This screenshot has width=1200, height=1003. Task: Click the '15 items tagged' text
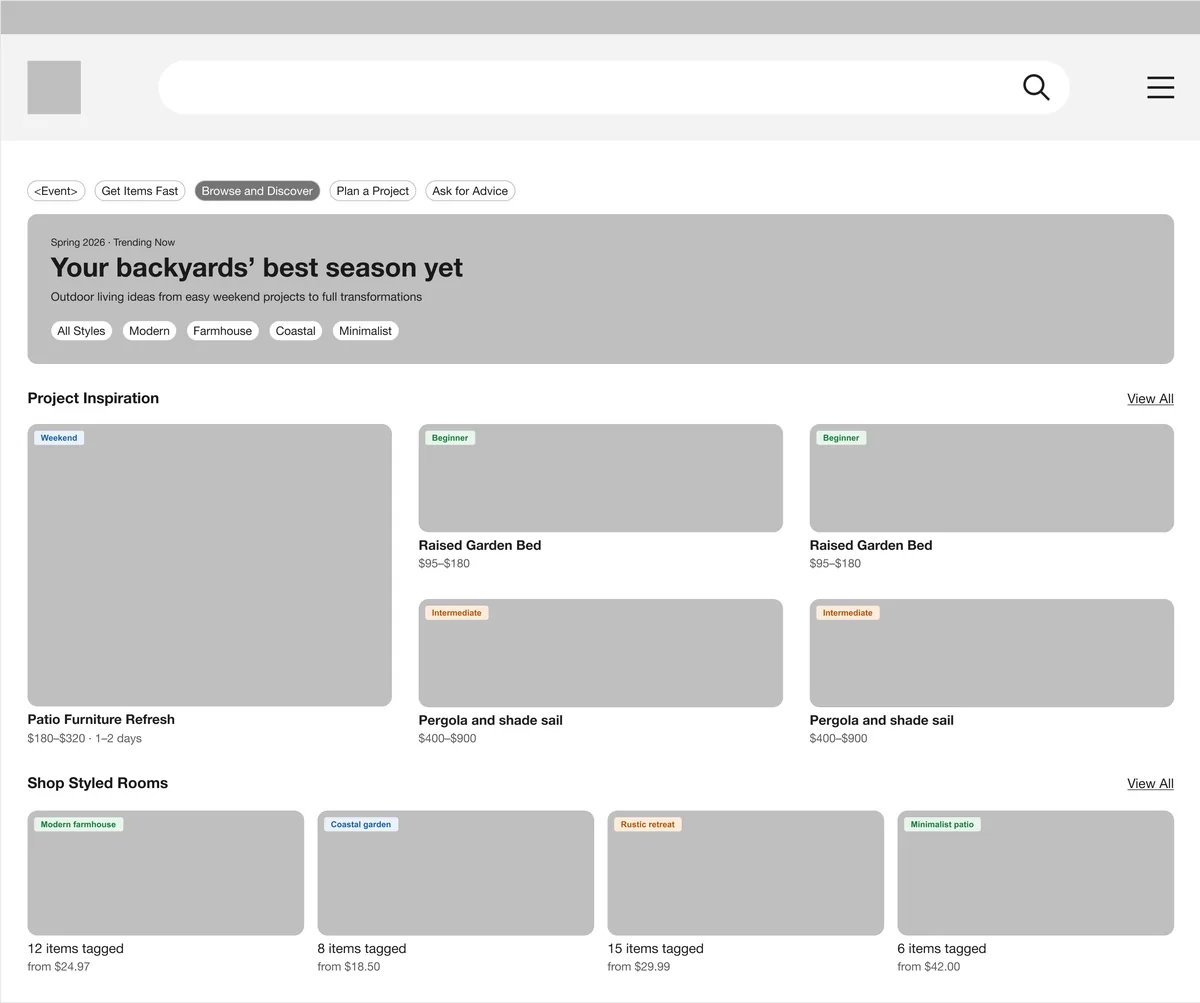656,949
